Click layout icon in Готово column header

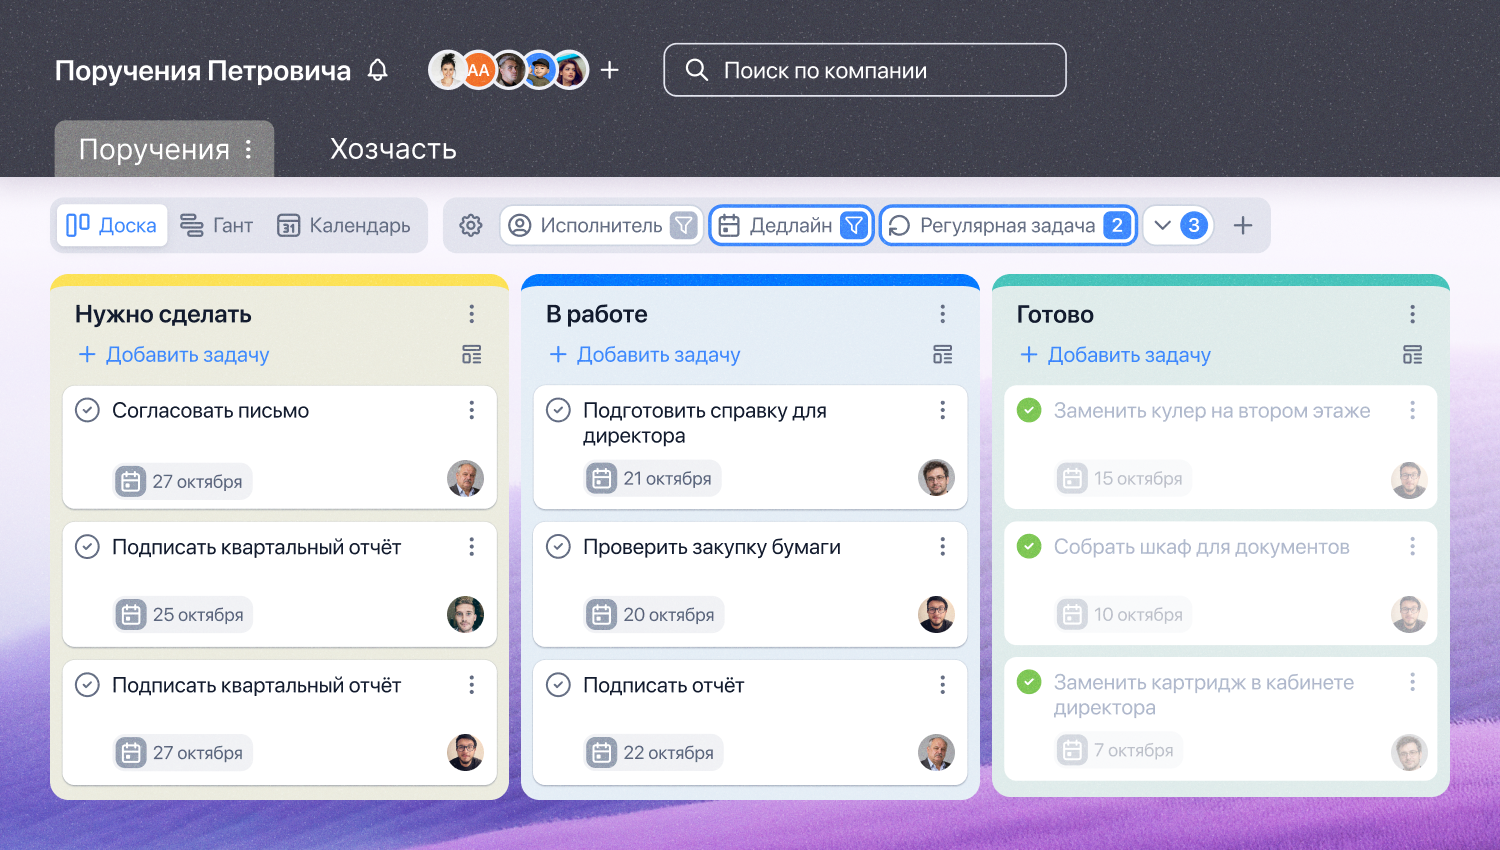(x=1413, y=355)
